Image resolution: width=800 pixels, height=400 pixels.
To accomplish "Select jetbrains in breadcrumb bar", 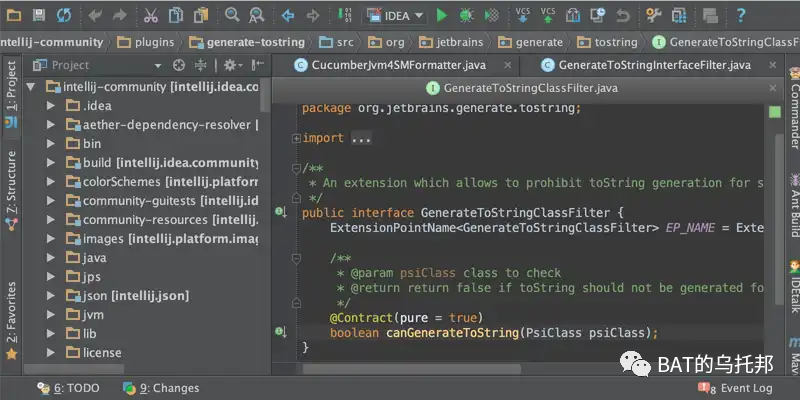I will click(451, 42).
